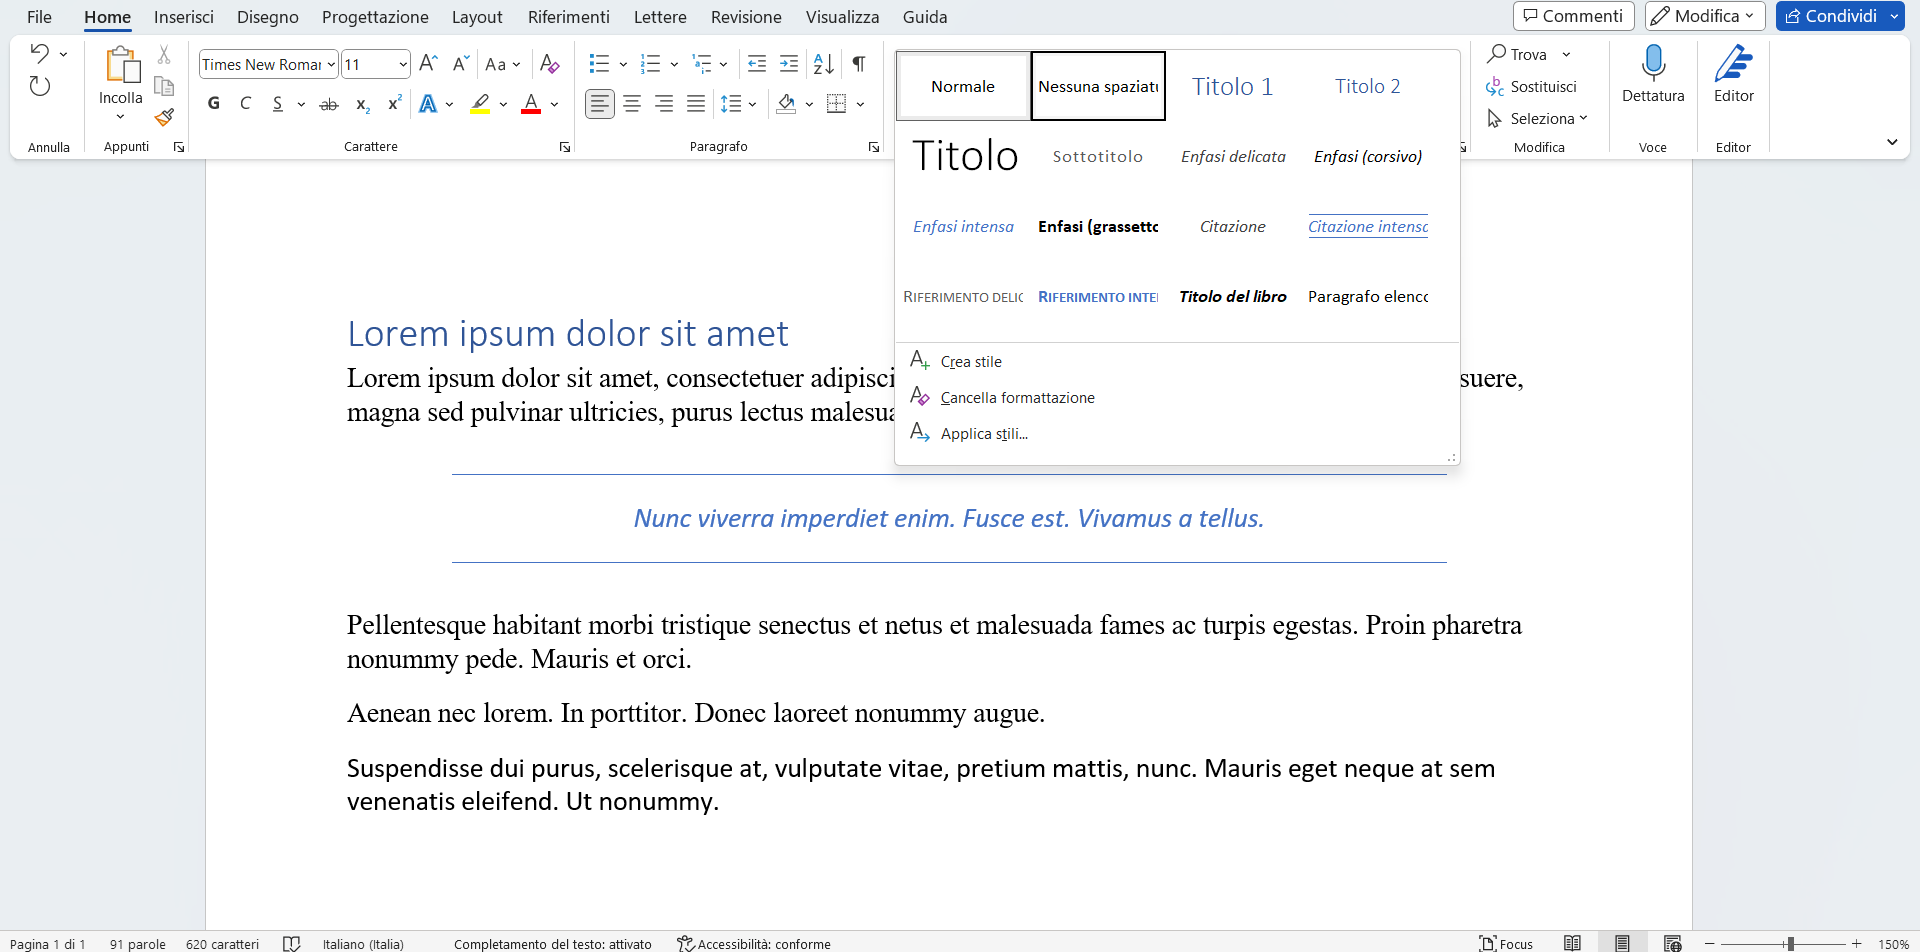Adjust the zoom slider
The image size is (1920, 952).
pos(1790,943)
